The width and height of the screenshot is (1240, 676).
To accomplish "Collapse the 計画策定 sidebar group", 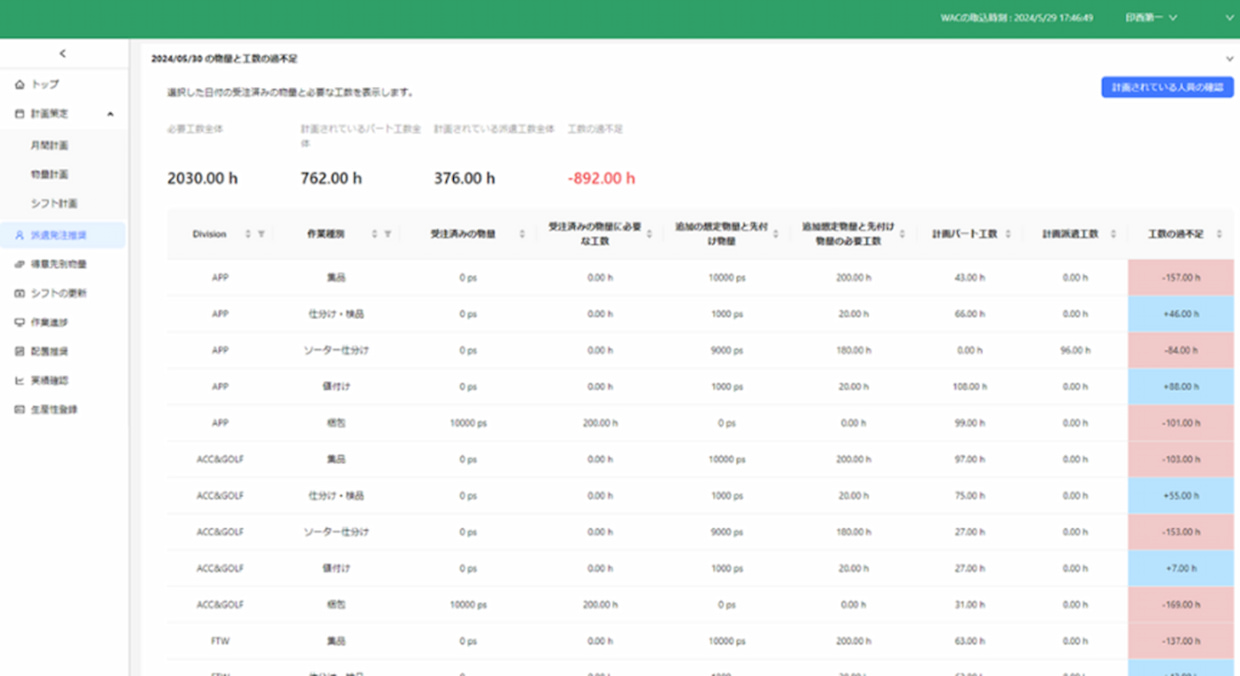I will [x=110, y=114].
